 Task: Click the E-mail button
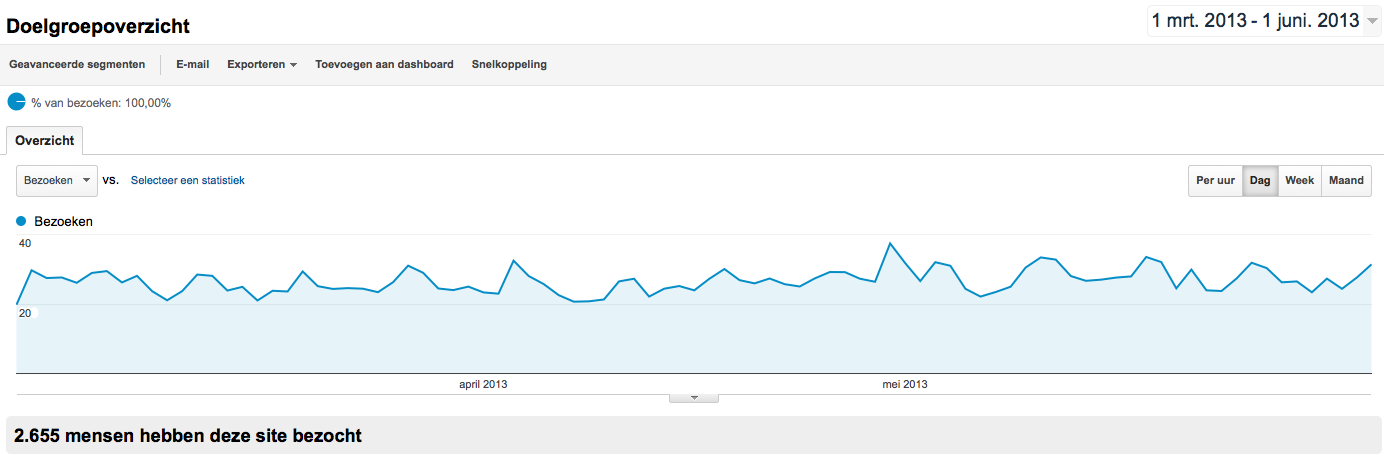[x=192, y=64]
